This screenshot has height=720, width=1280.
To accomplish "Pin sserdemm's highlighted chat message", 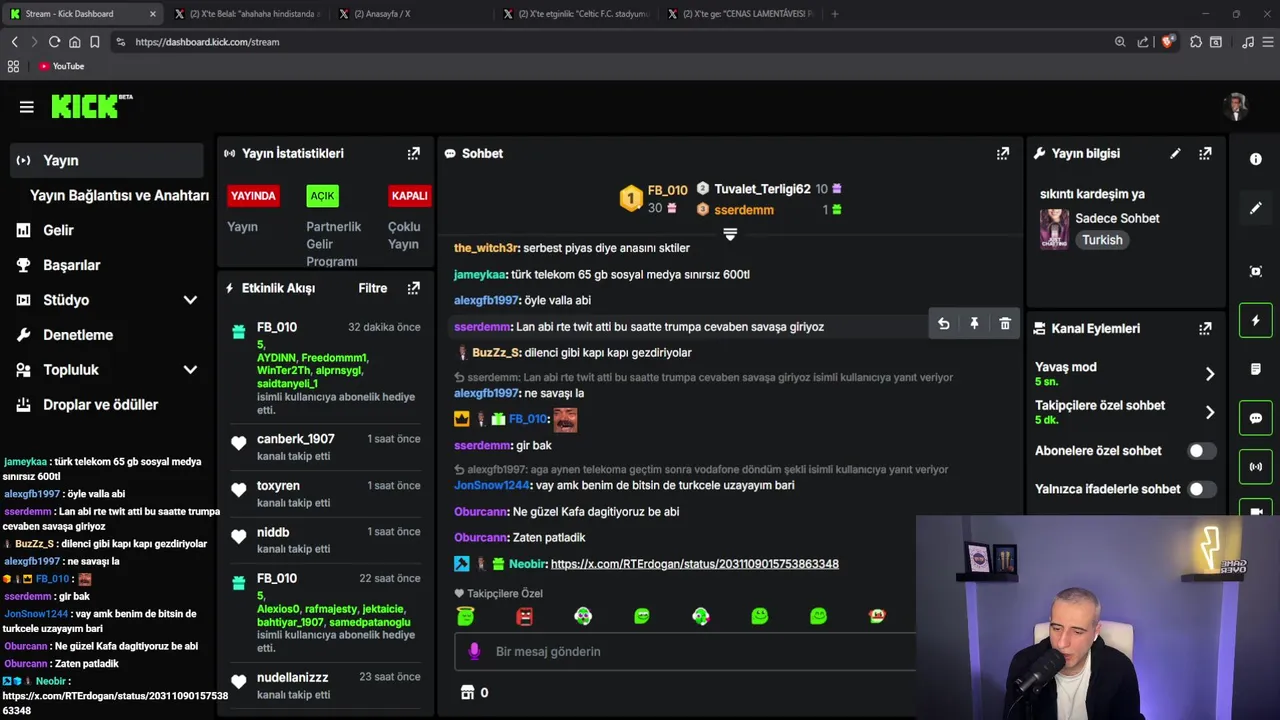I will pos(974,324).
